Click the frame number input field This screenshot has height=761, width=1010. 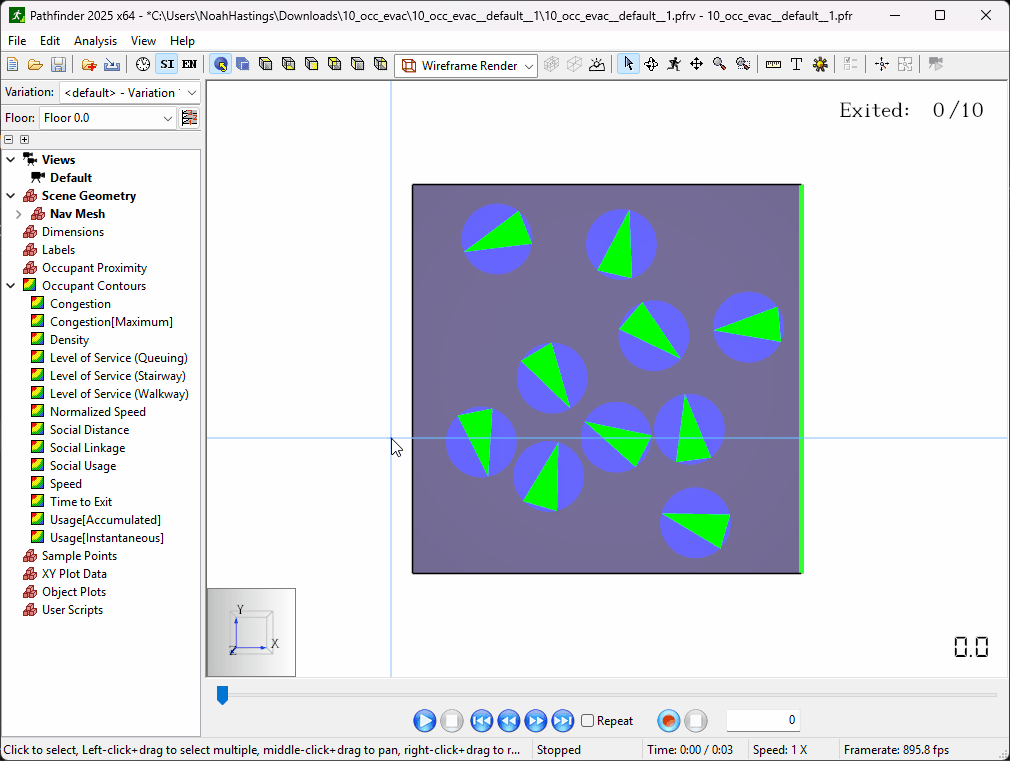pyautogui.click(x=763, y=720)
